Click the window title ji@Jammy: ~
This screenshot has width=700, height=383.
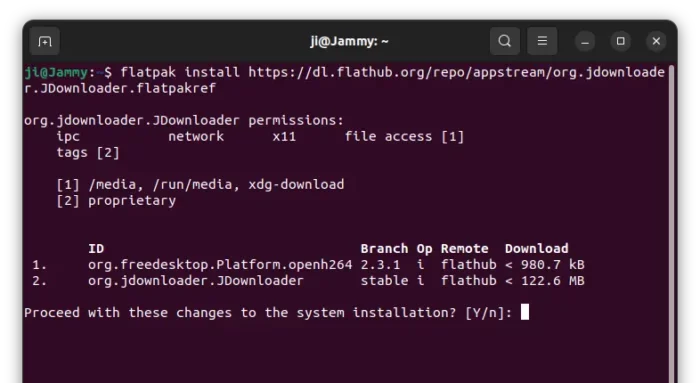[350, 42]
